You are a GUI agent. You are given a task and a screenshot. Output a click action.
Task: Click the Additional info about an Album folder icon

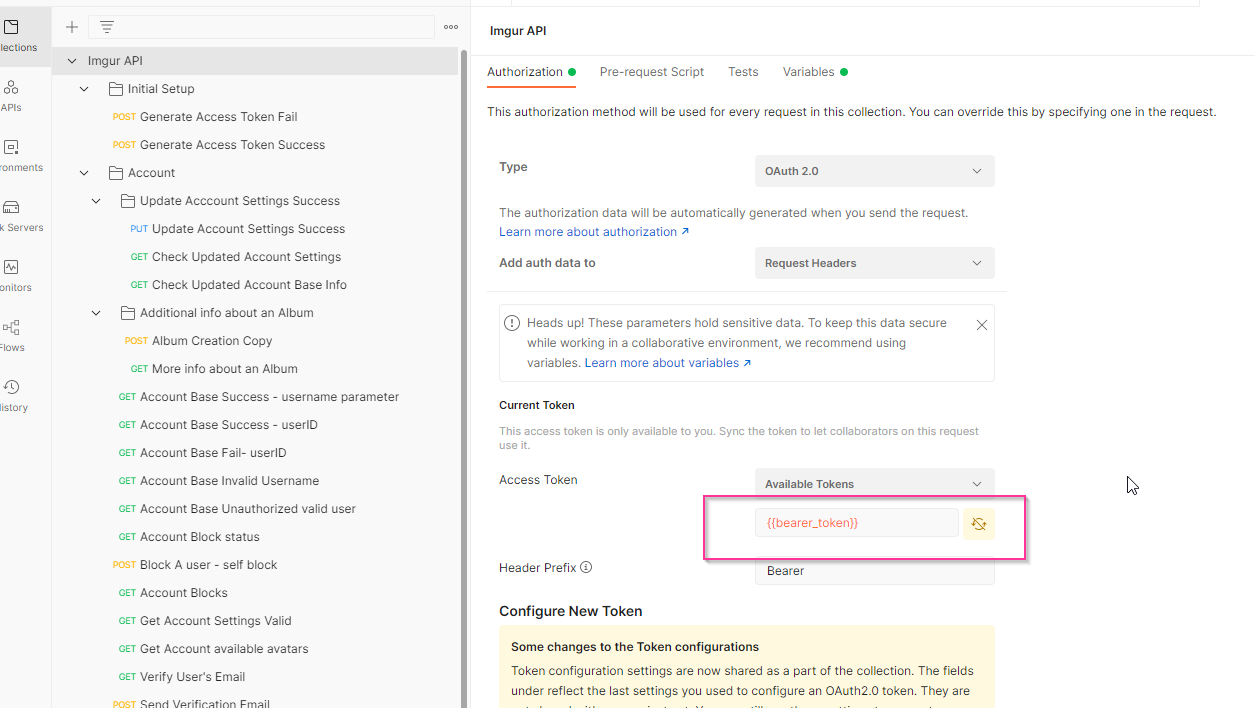click(128, 313)
